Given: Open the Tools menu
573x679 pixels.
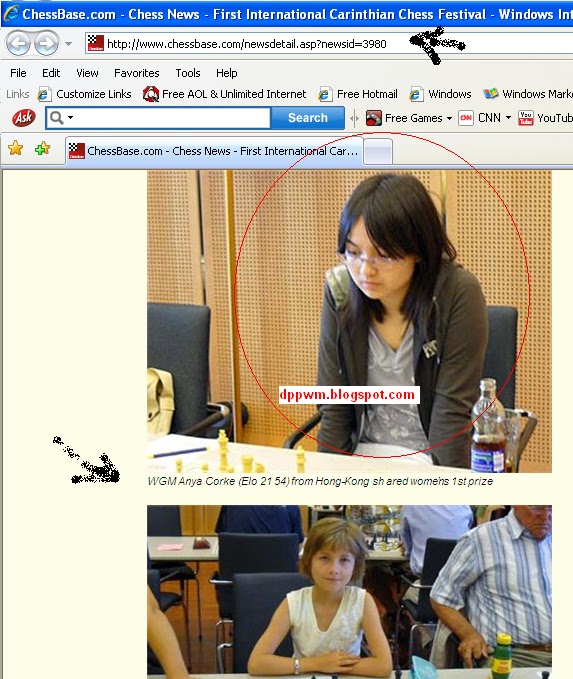Looking at the screenshot, I should 188,73.
